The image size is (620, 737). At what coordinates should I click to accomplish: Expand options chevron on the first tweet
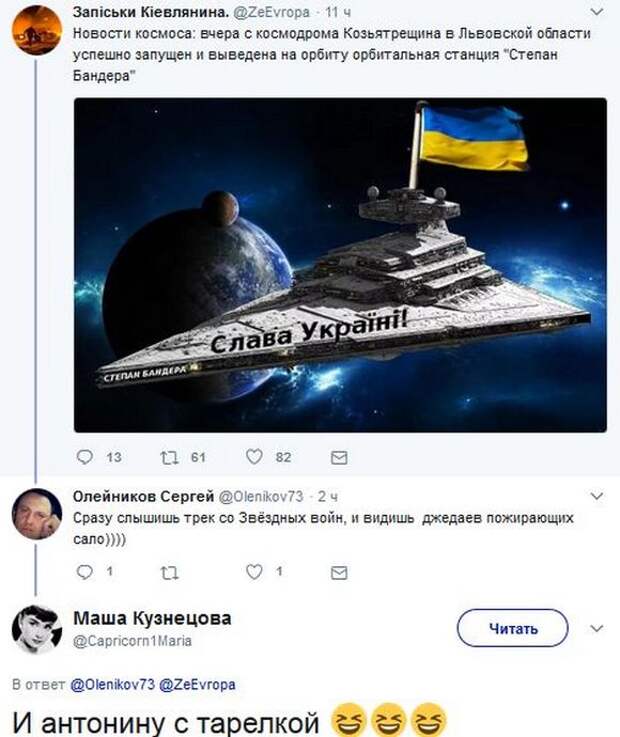point(596,12)
